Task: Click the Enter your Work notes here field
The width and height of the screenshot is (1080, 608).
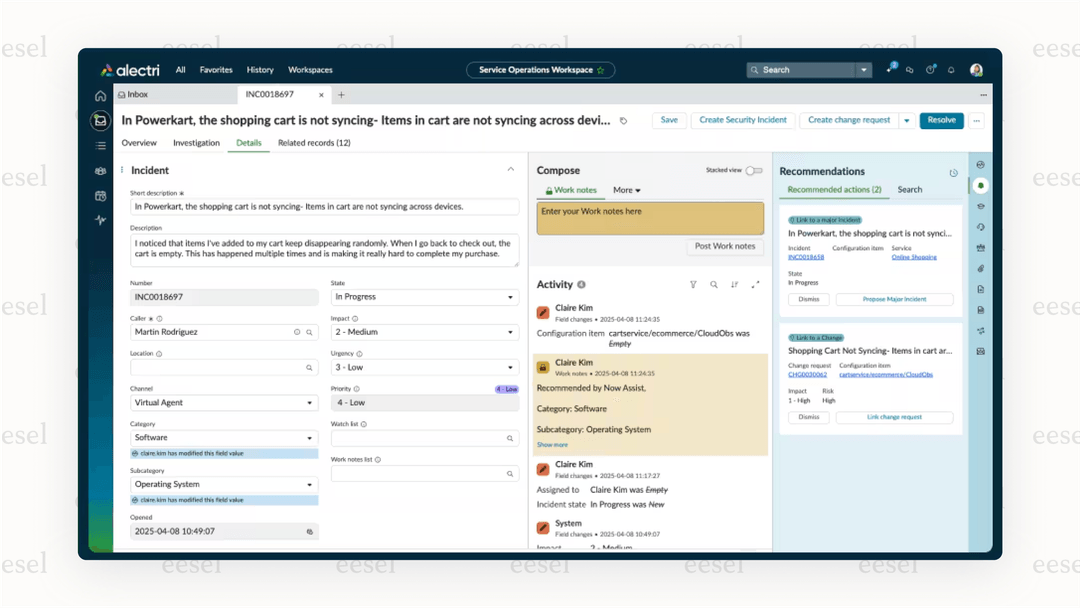Action: [650, 217]
